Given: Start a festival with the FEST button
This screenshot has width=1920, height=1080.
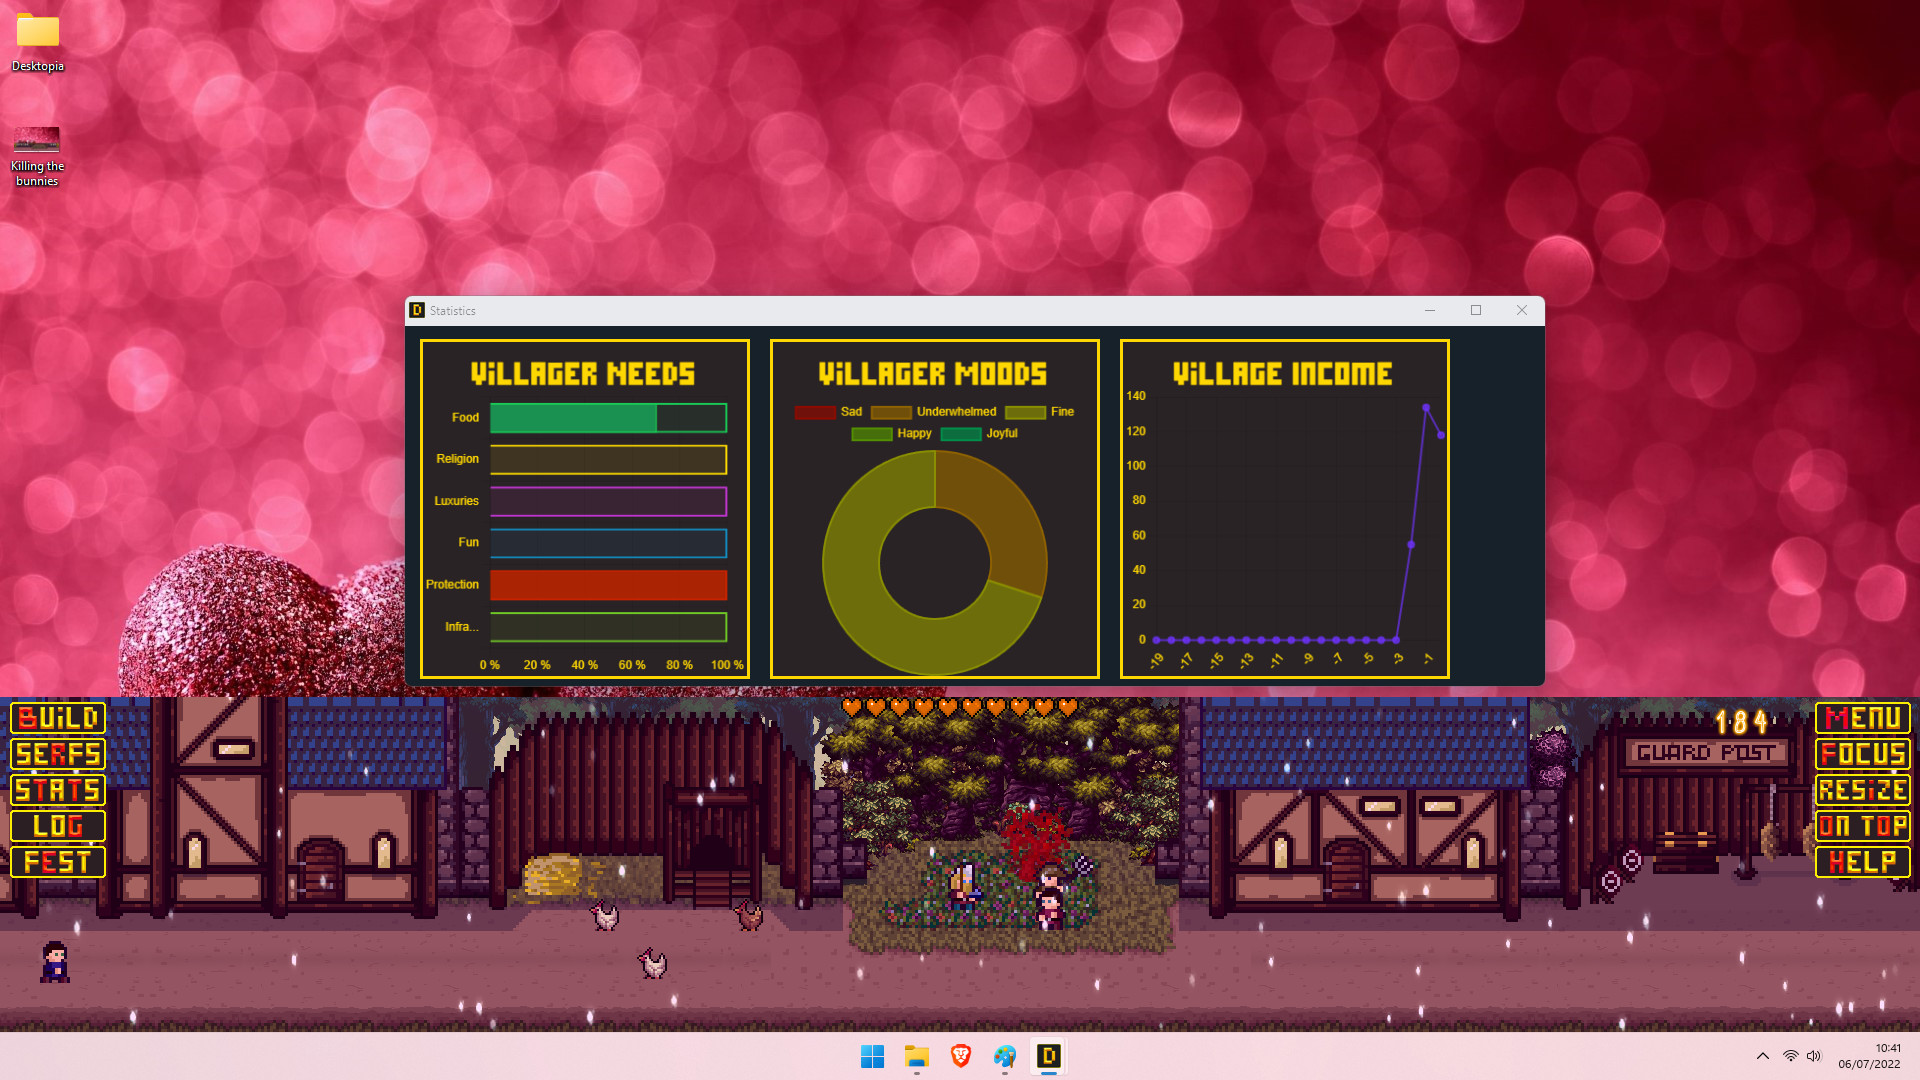Looking at the screenshot, I should click(56, 862).
